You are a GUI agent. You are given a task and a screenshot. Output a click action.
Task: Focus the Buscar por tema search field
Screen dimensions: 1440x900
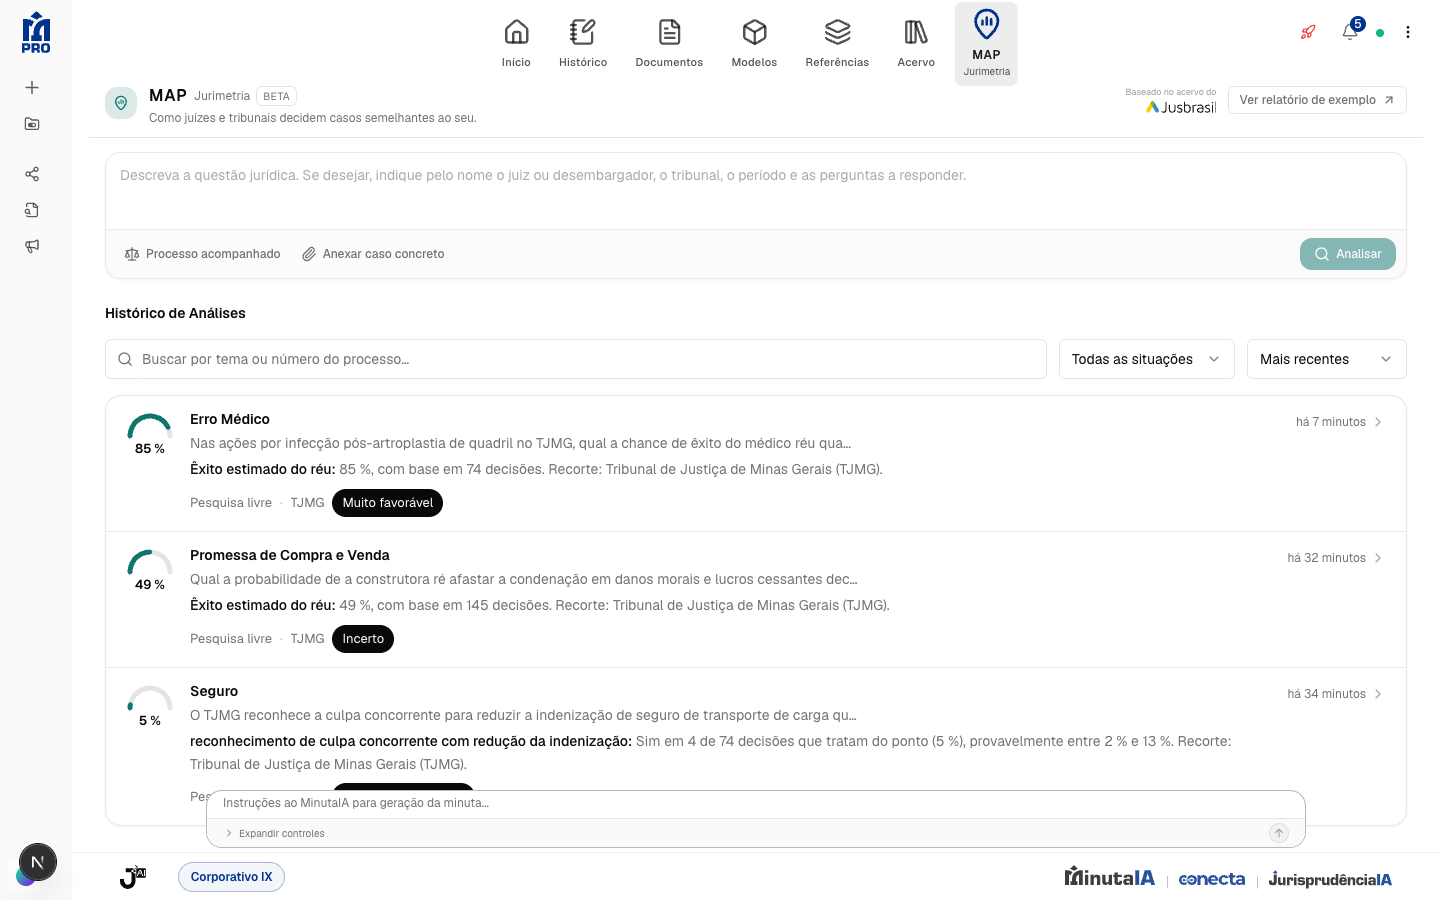[576, 359]
